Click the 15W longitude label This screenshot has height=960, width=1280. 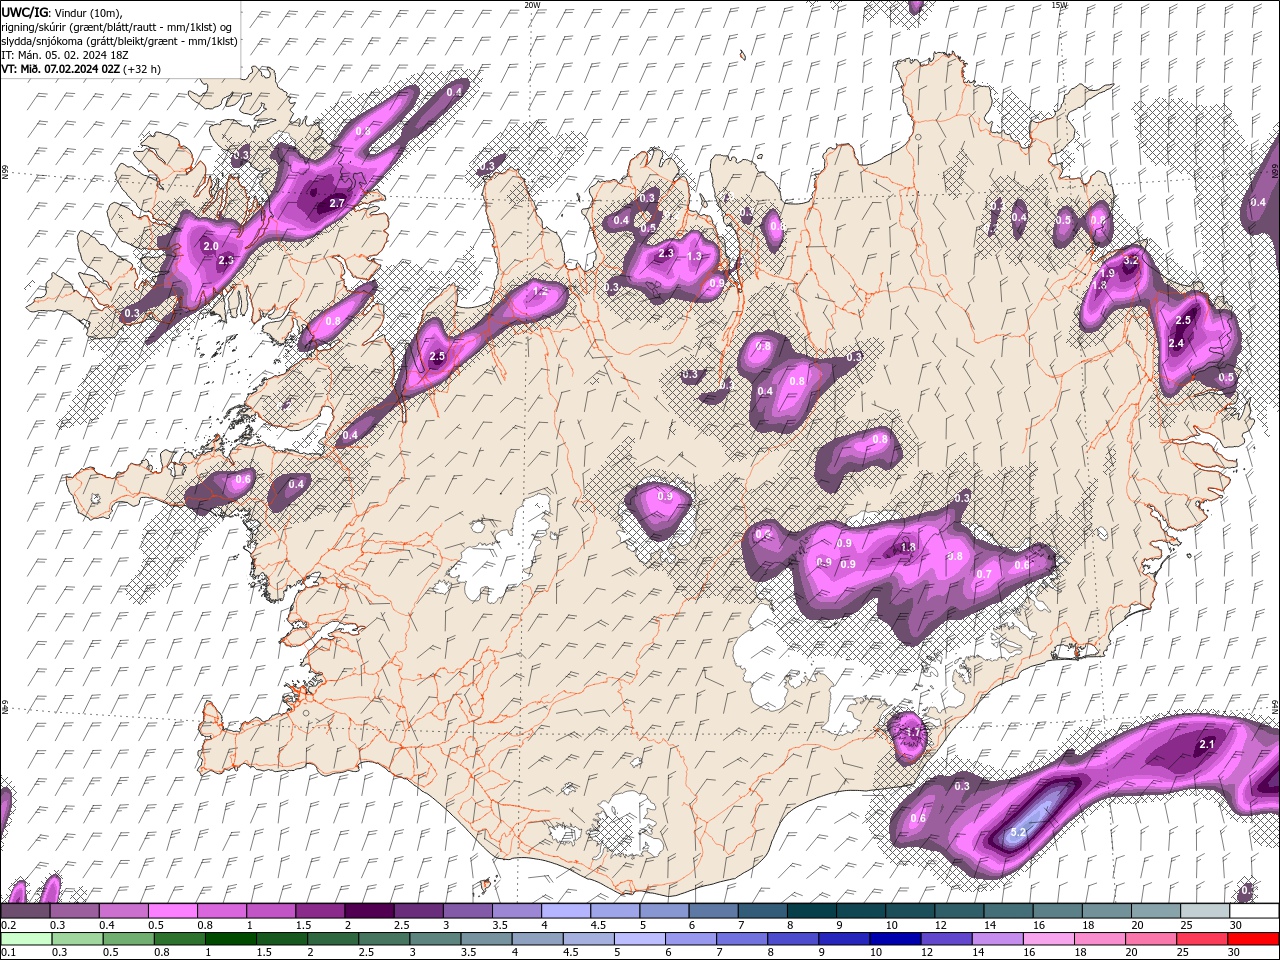[x=1059, y=5]
